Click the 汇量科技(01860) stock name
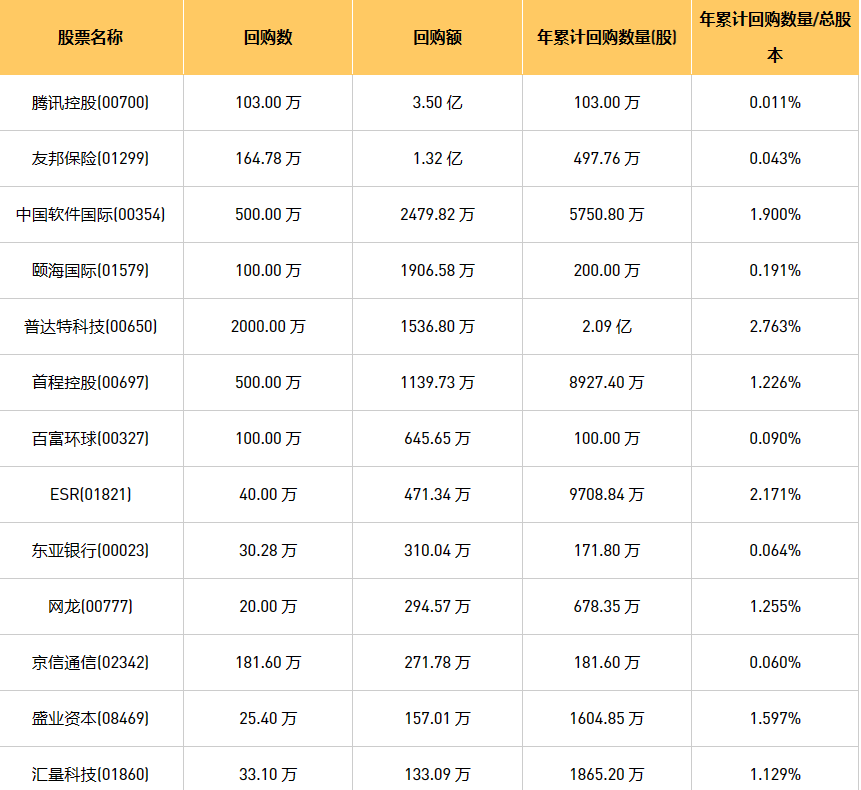861x790 pixels. pos(91,774)
